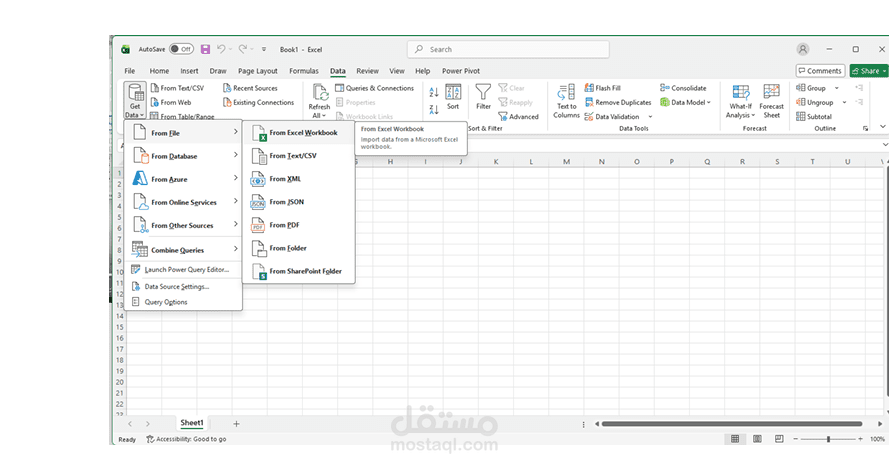Undo the last action
This screenshot has height=463, width=889.
[221, 49]
